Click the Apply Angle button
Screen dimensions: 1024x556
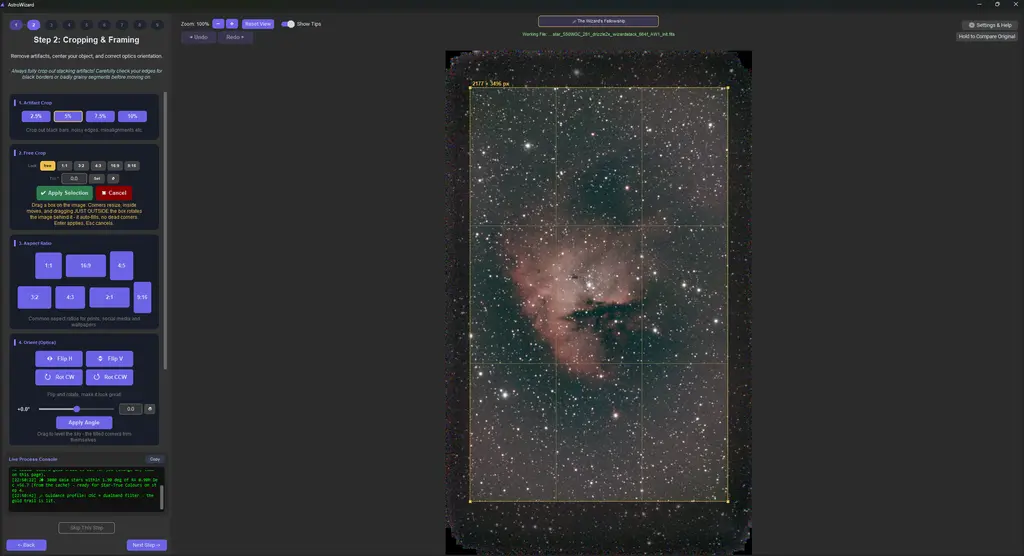84,423
